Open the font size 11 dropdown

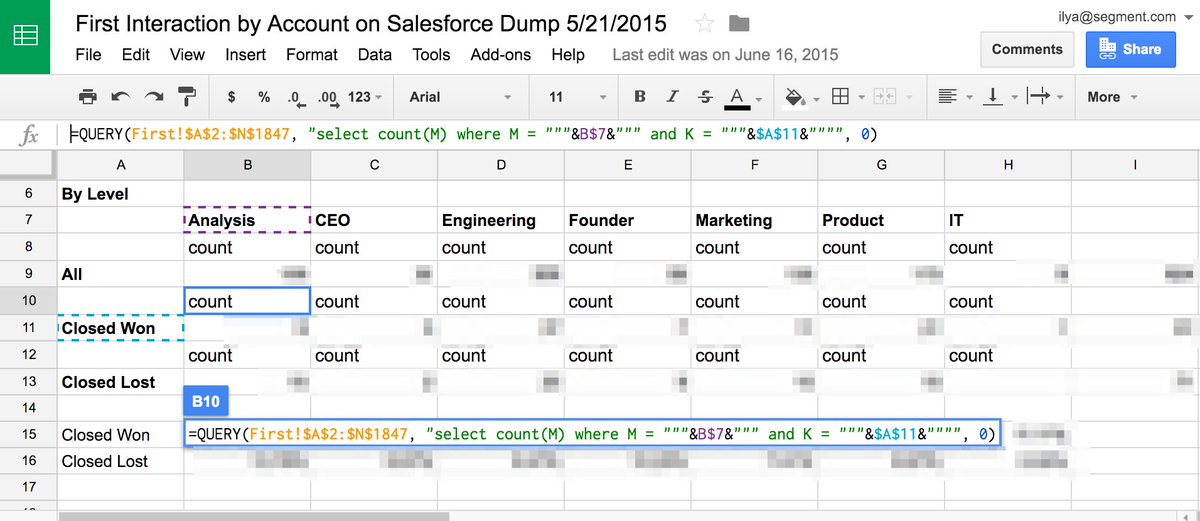[x=579, y=97]
